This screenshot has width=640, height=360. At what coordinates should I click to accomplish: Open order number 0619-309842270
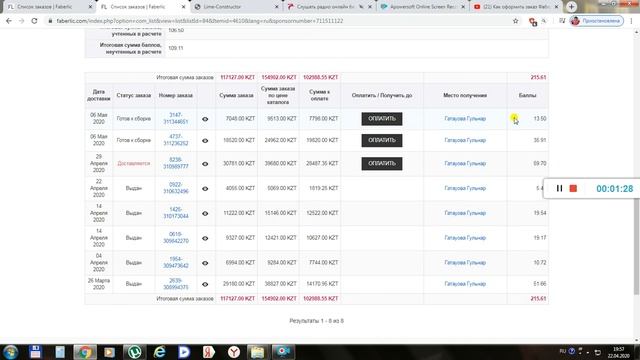pyautogui.click(x=176, y=238)
